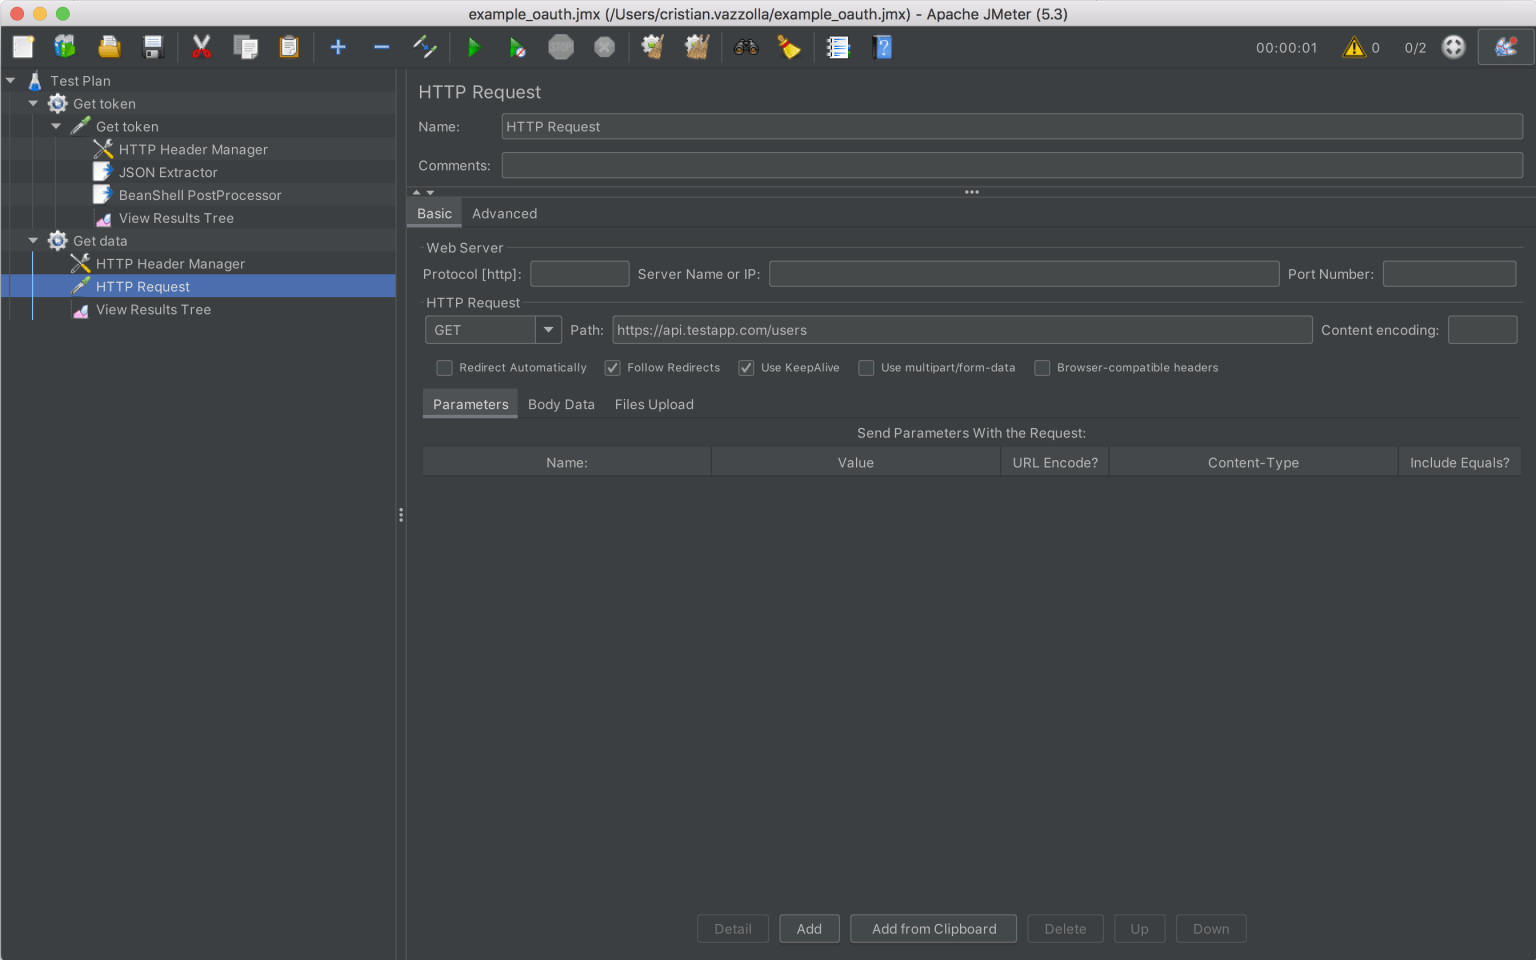This screenshot has height=960, width=1536.
Task: Click the Templates icon in the toolbar
Action: pos(64,47)
